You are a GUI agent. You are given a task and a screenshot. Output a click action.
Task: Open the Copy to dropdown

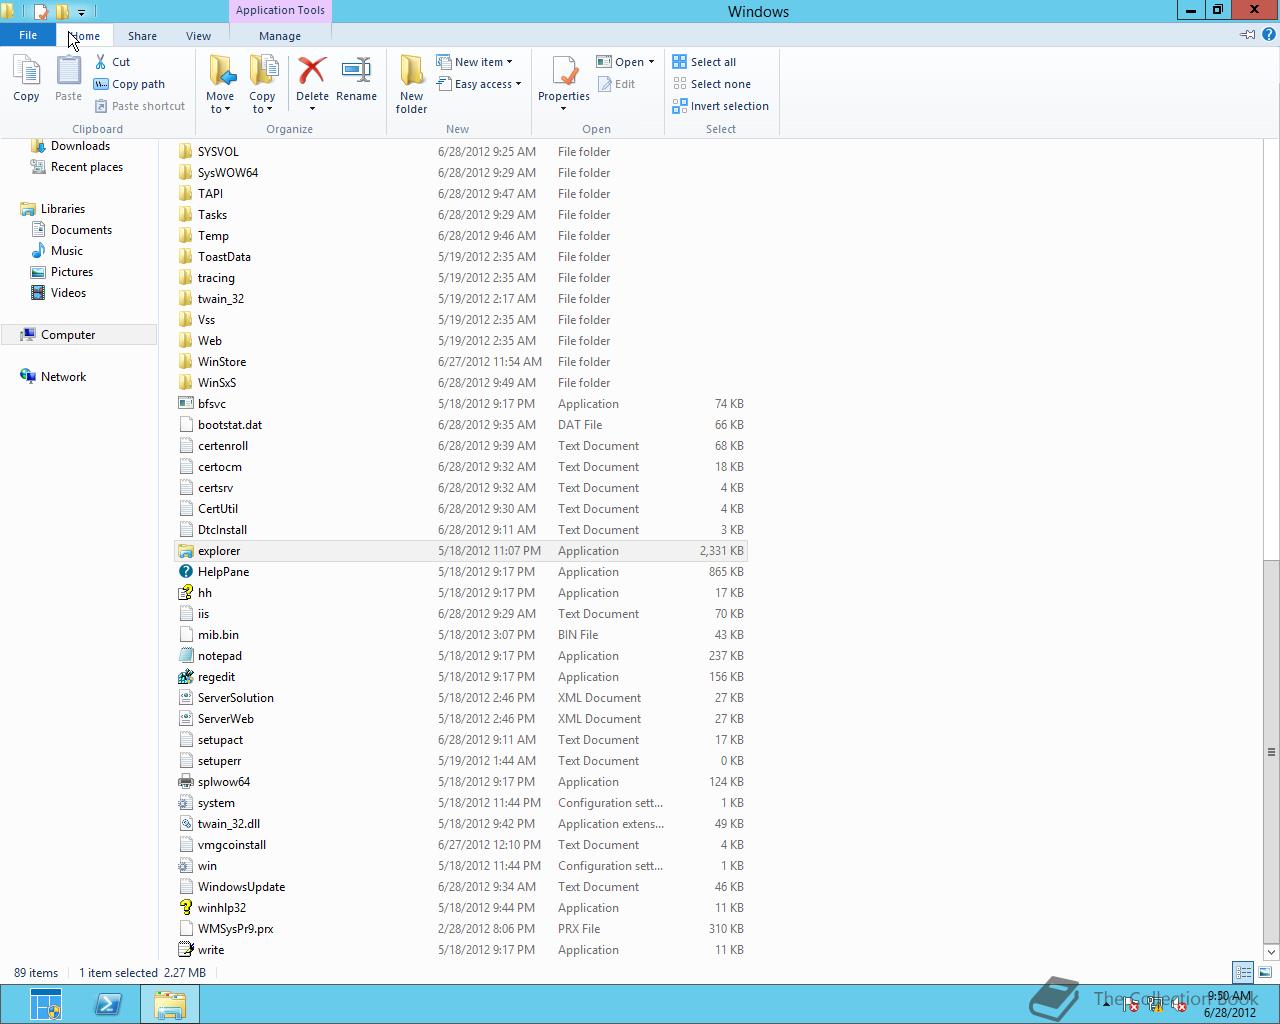262,103
